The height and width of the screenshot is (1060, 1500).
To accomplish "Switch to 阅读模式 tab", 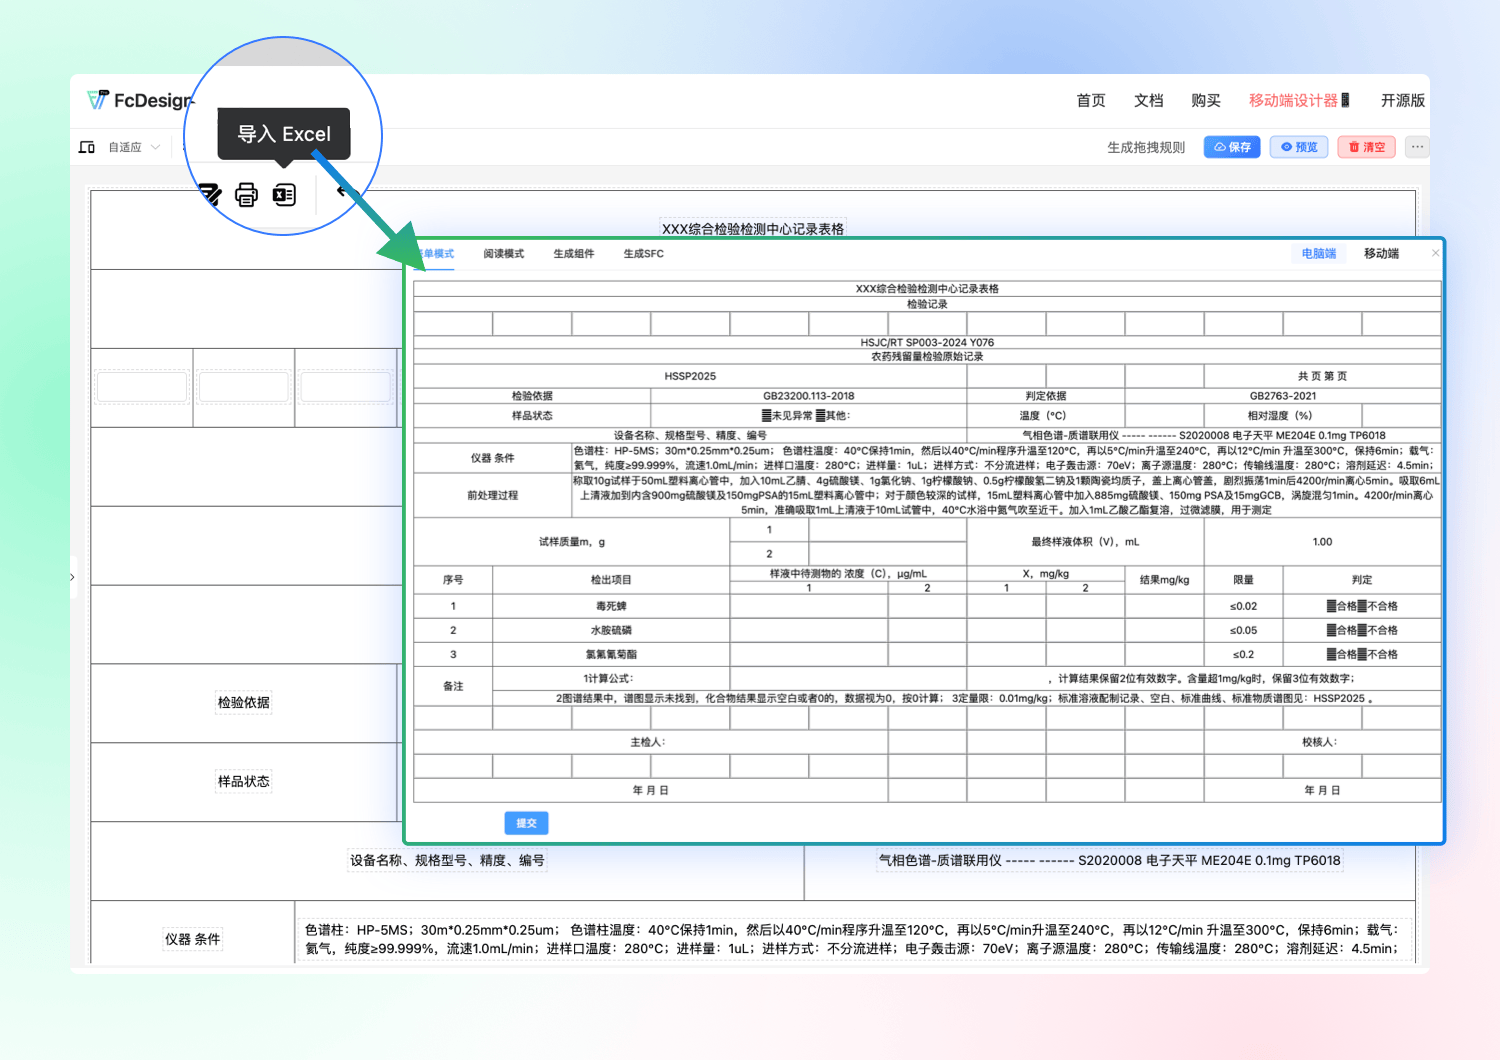I will coord(503,254).
